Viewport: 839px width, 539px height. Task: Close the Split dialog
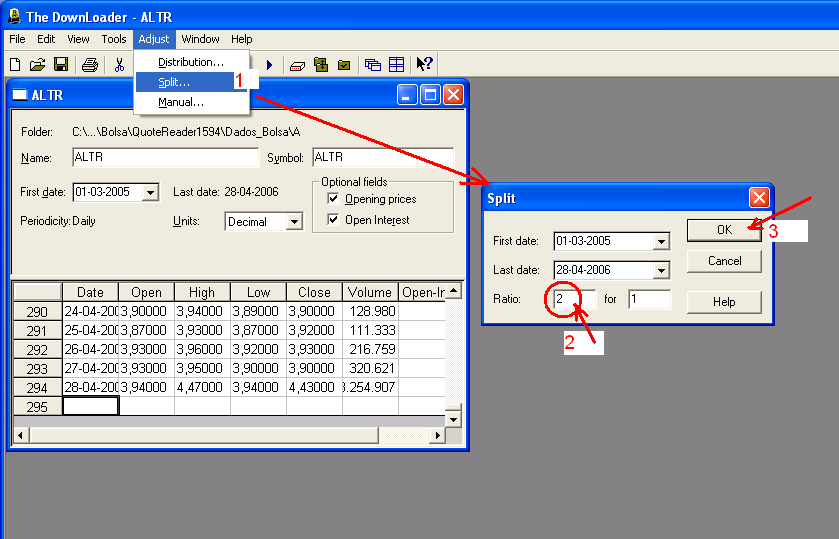pos(759,198)
